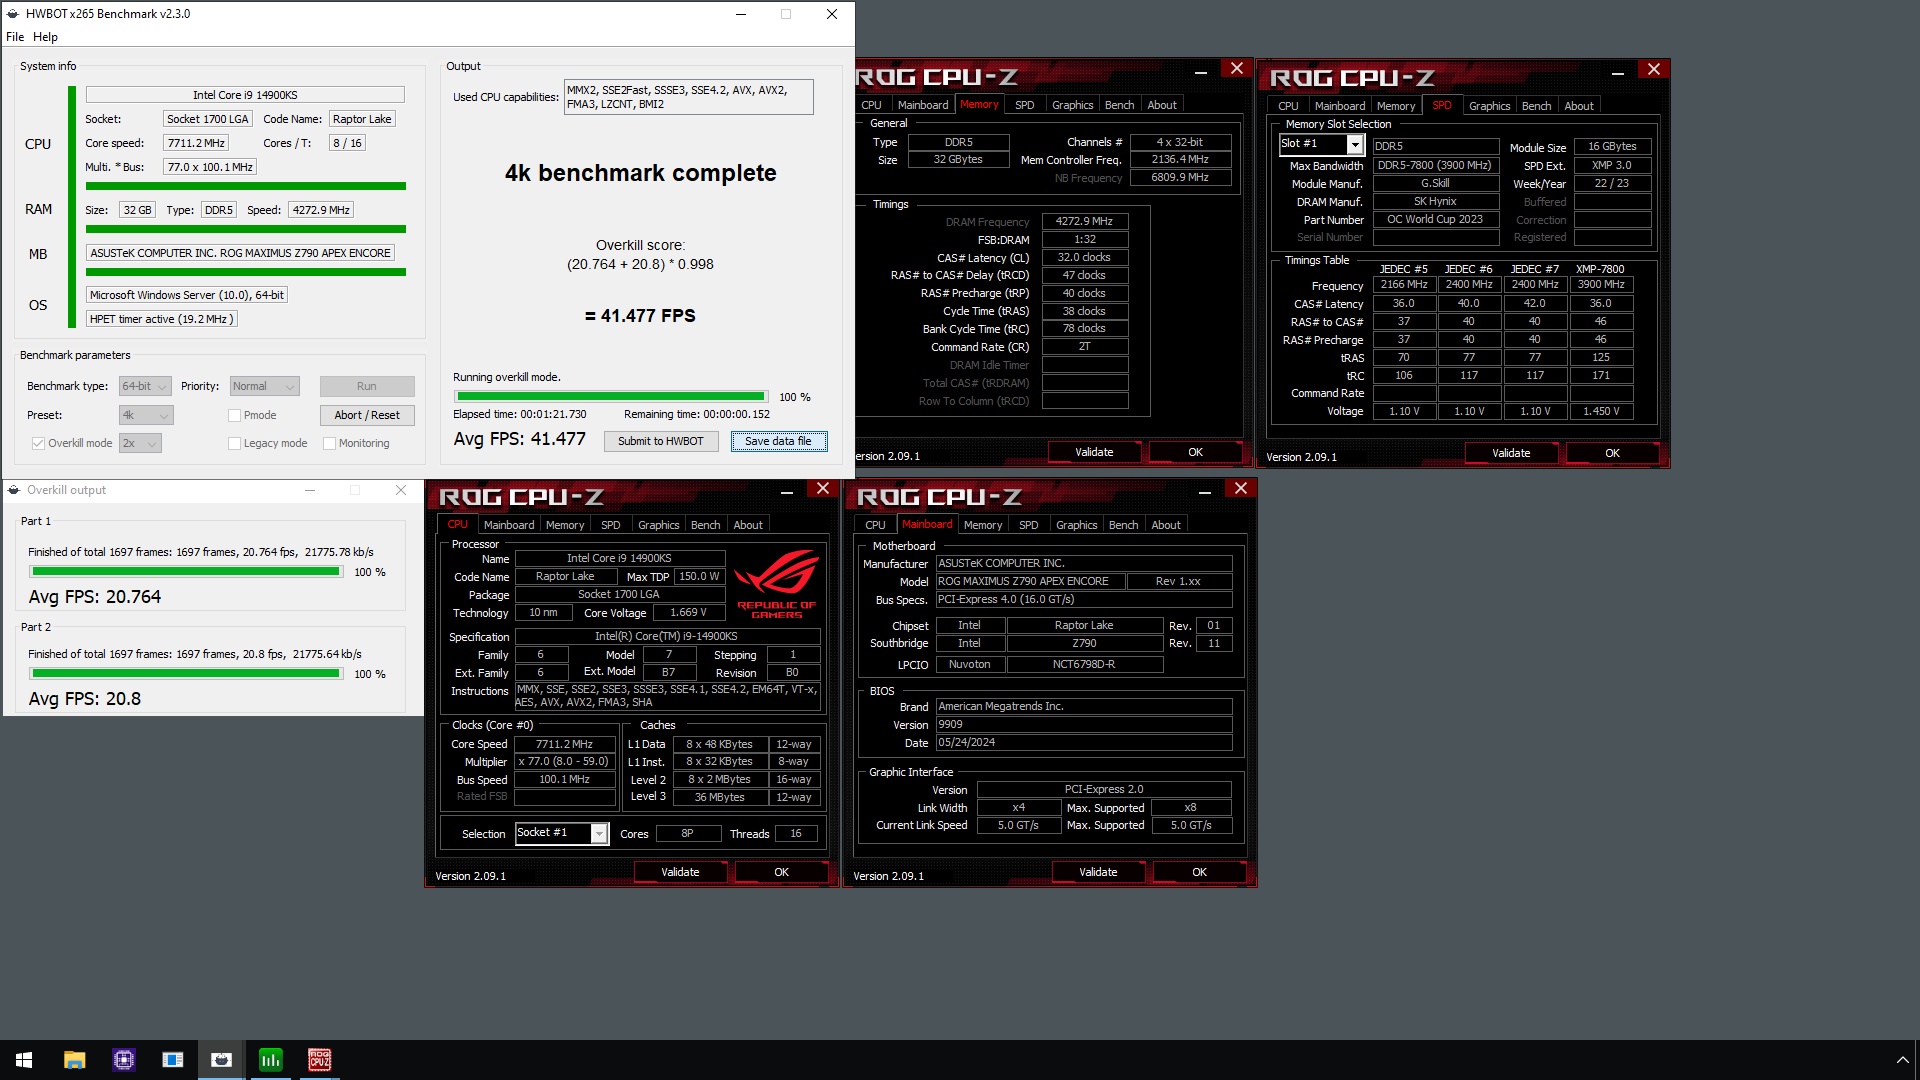Screen dimensions: 1920x1080
Task: Open the green bar chart taskbar app
Action: pyautogui.click(x=270, y=1059)
